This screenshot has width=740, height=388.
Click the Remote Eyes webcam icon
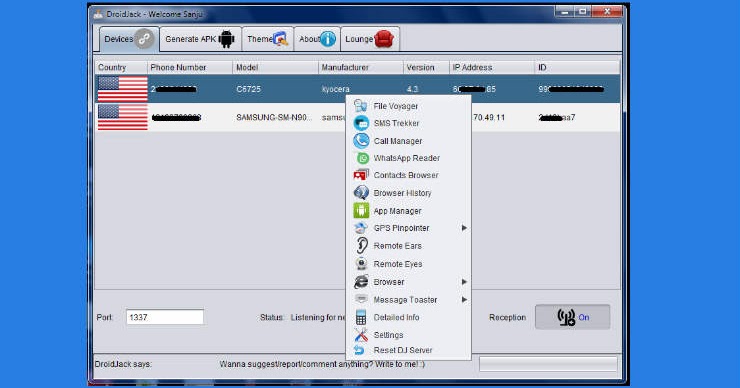point(361,264)
